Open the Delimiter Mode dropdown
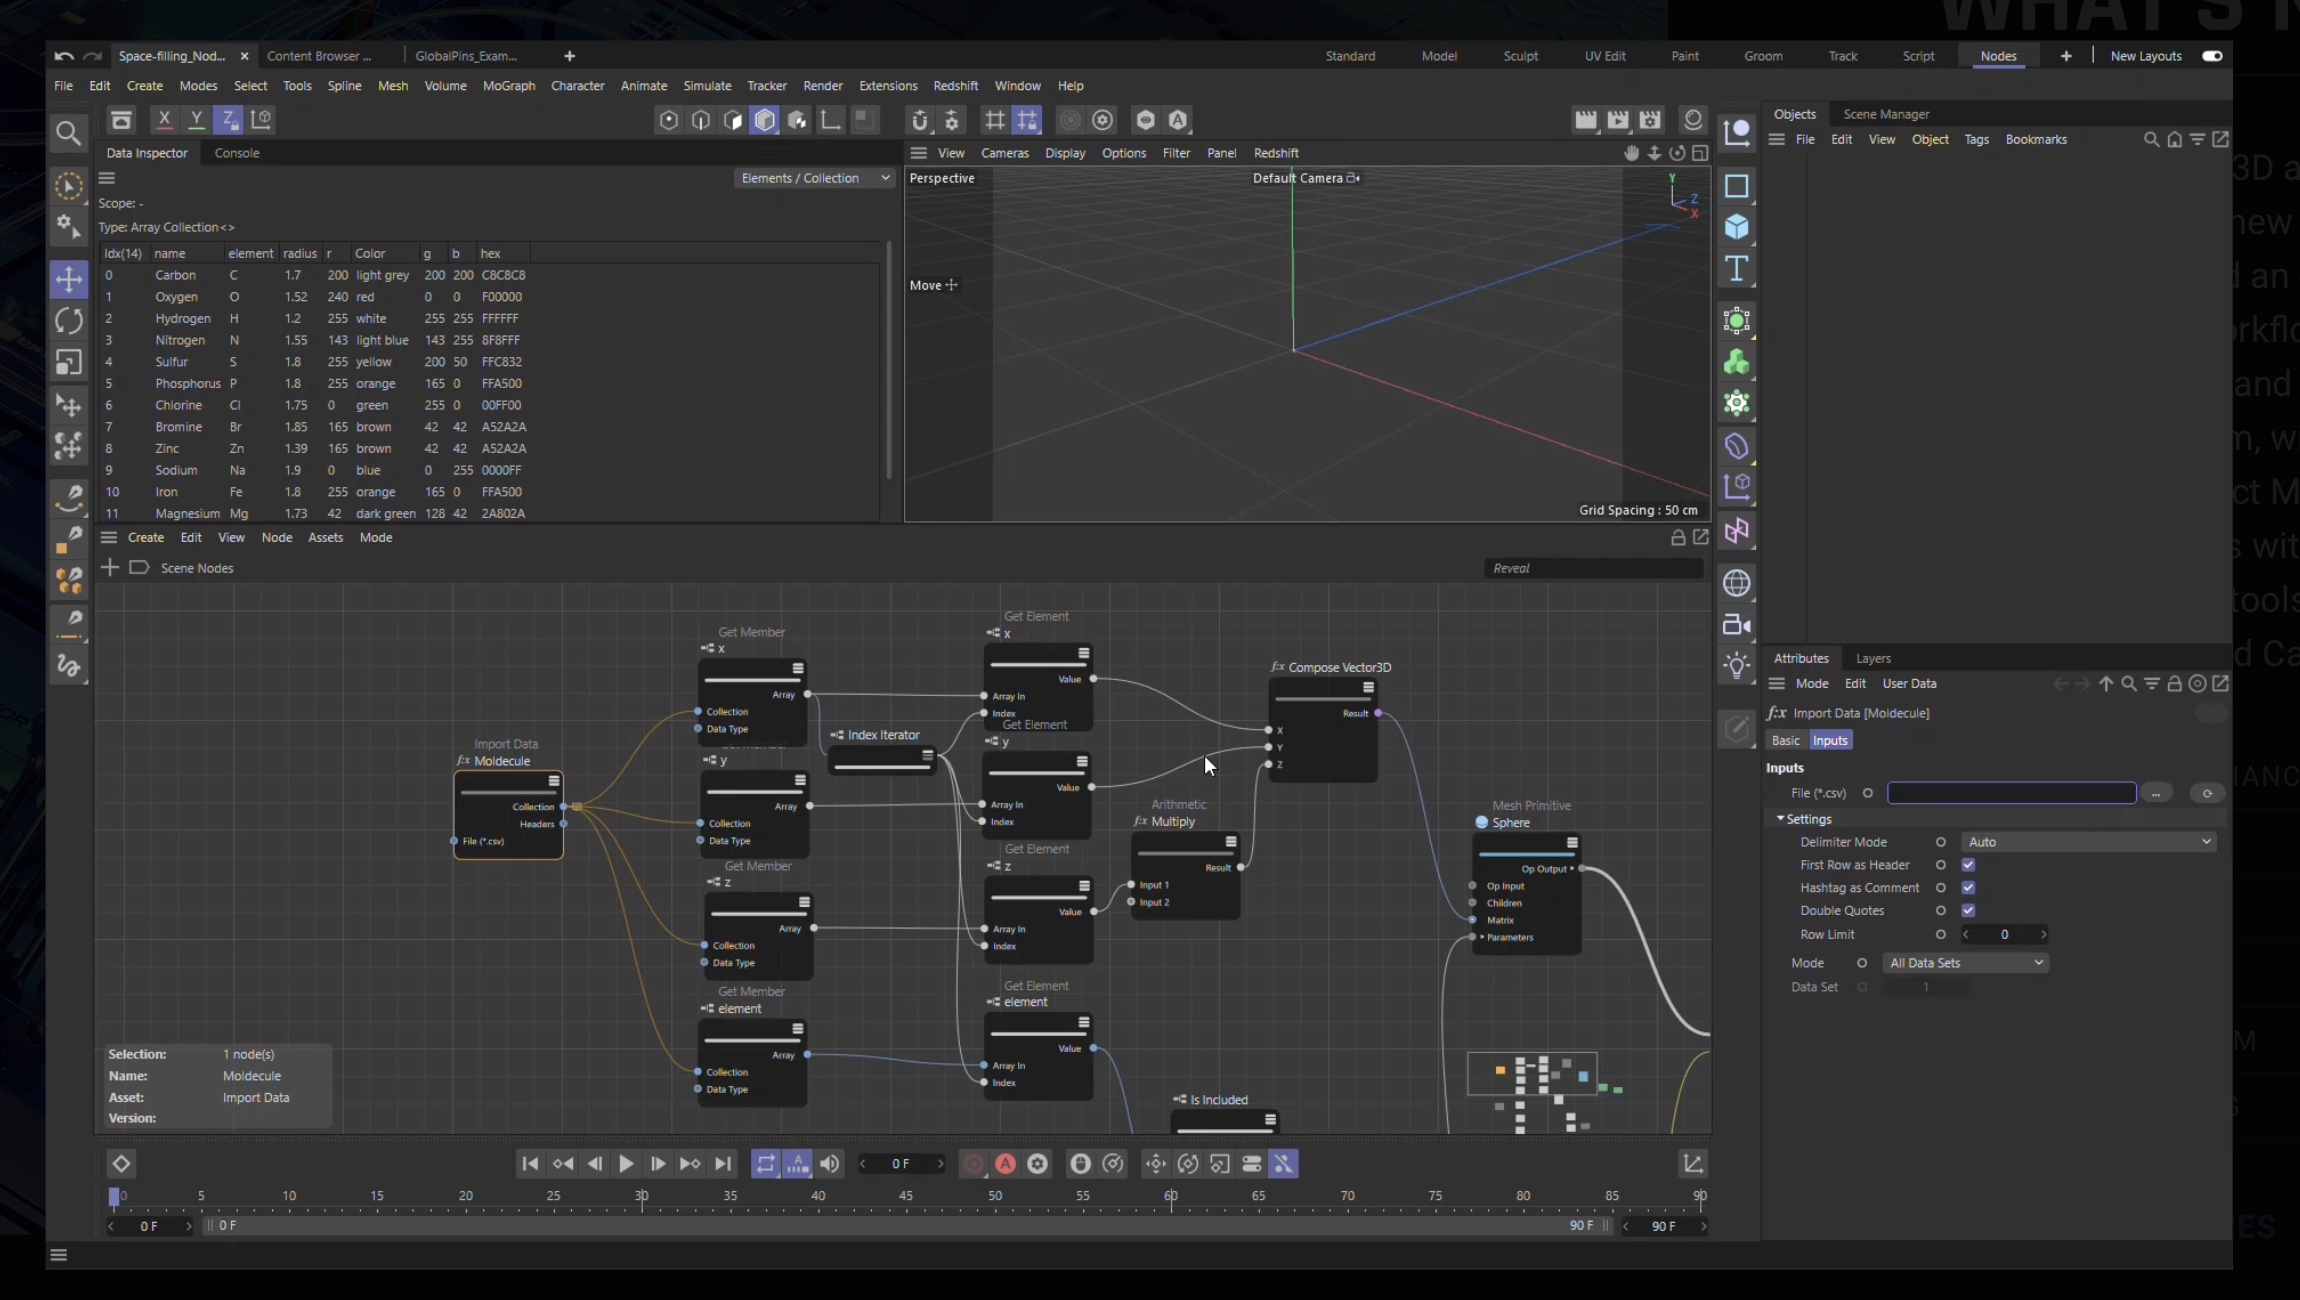2300x1300 pixels. (x=2088, y=842)
